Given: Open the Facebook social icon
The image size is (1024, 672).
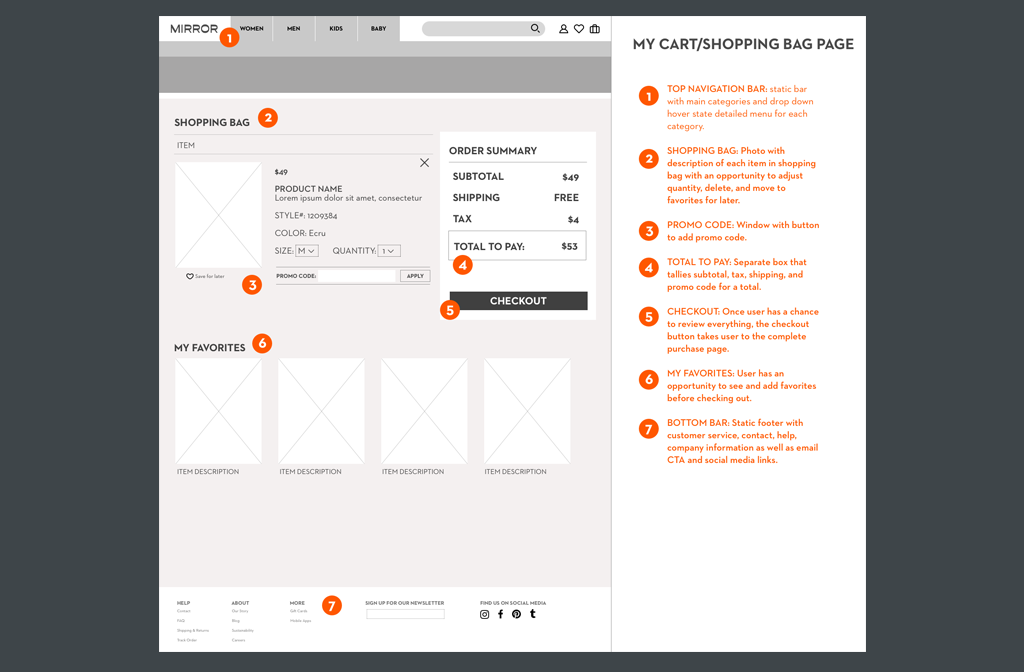Looking at the screenshot, I should pyautogui.click(x=501, y=614).
